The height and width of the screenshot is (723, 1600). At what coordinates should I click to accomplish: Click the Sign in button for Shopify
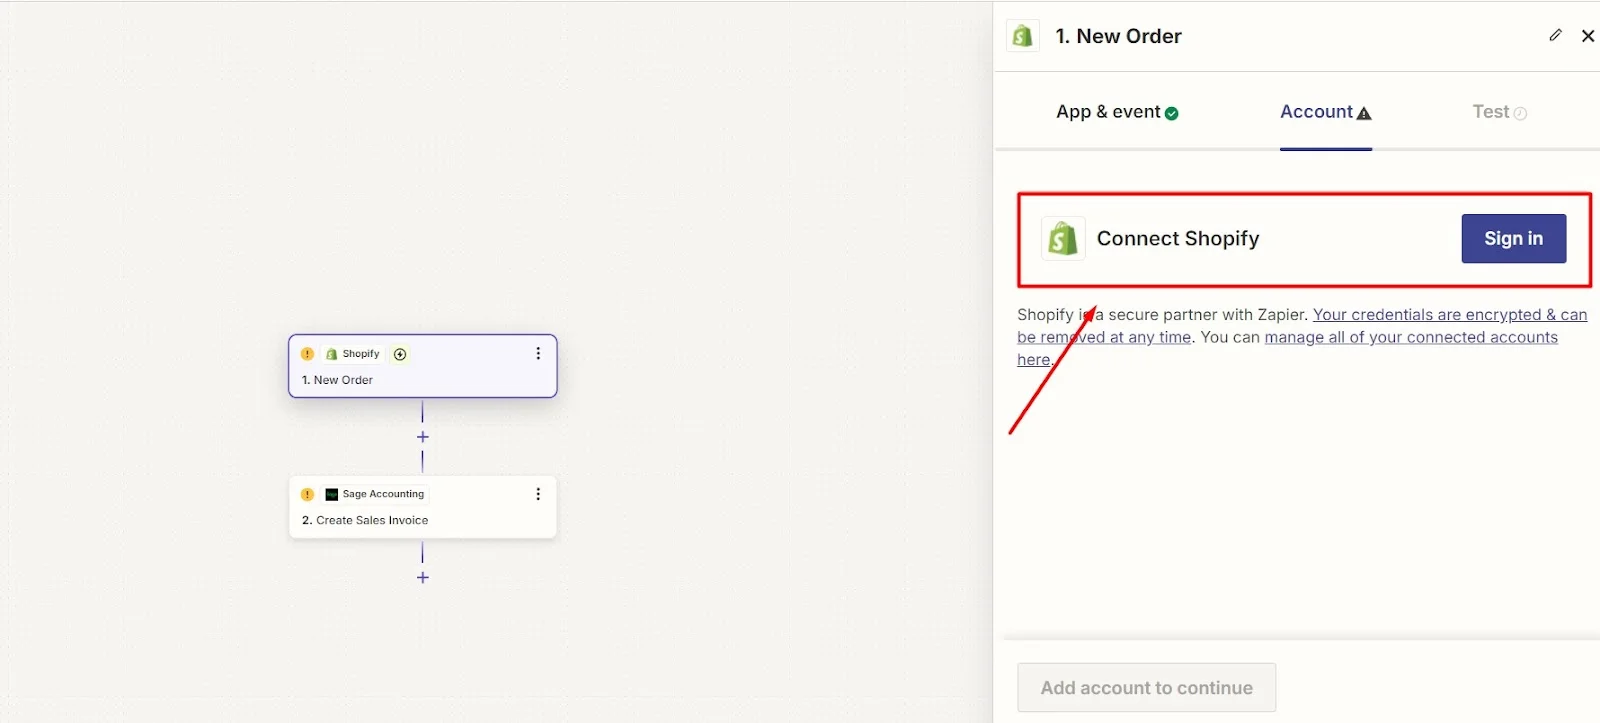1513,238
